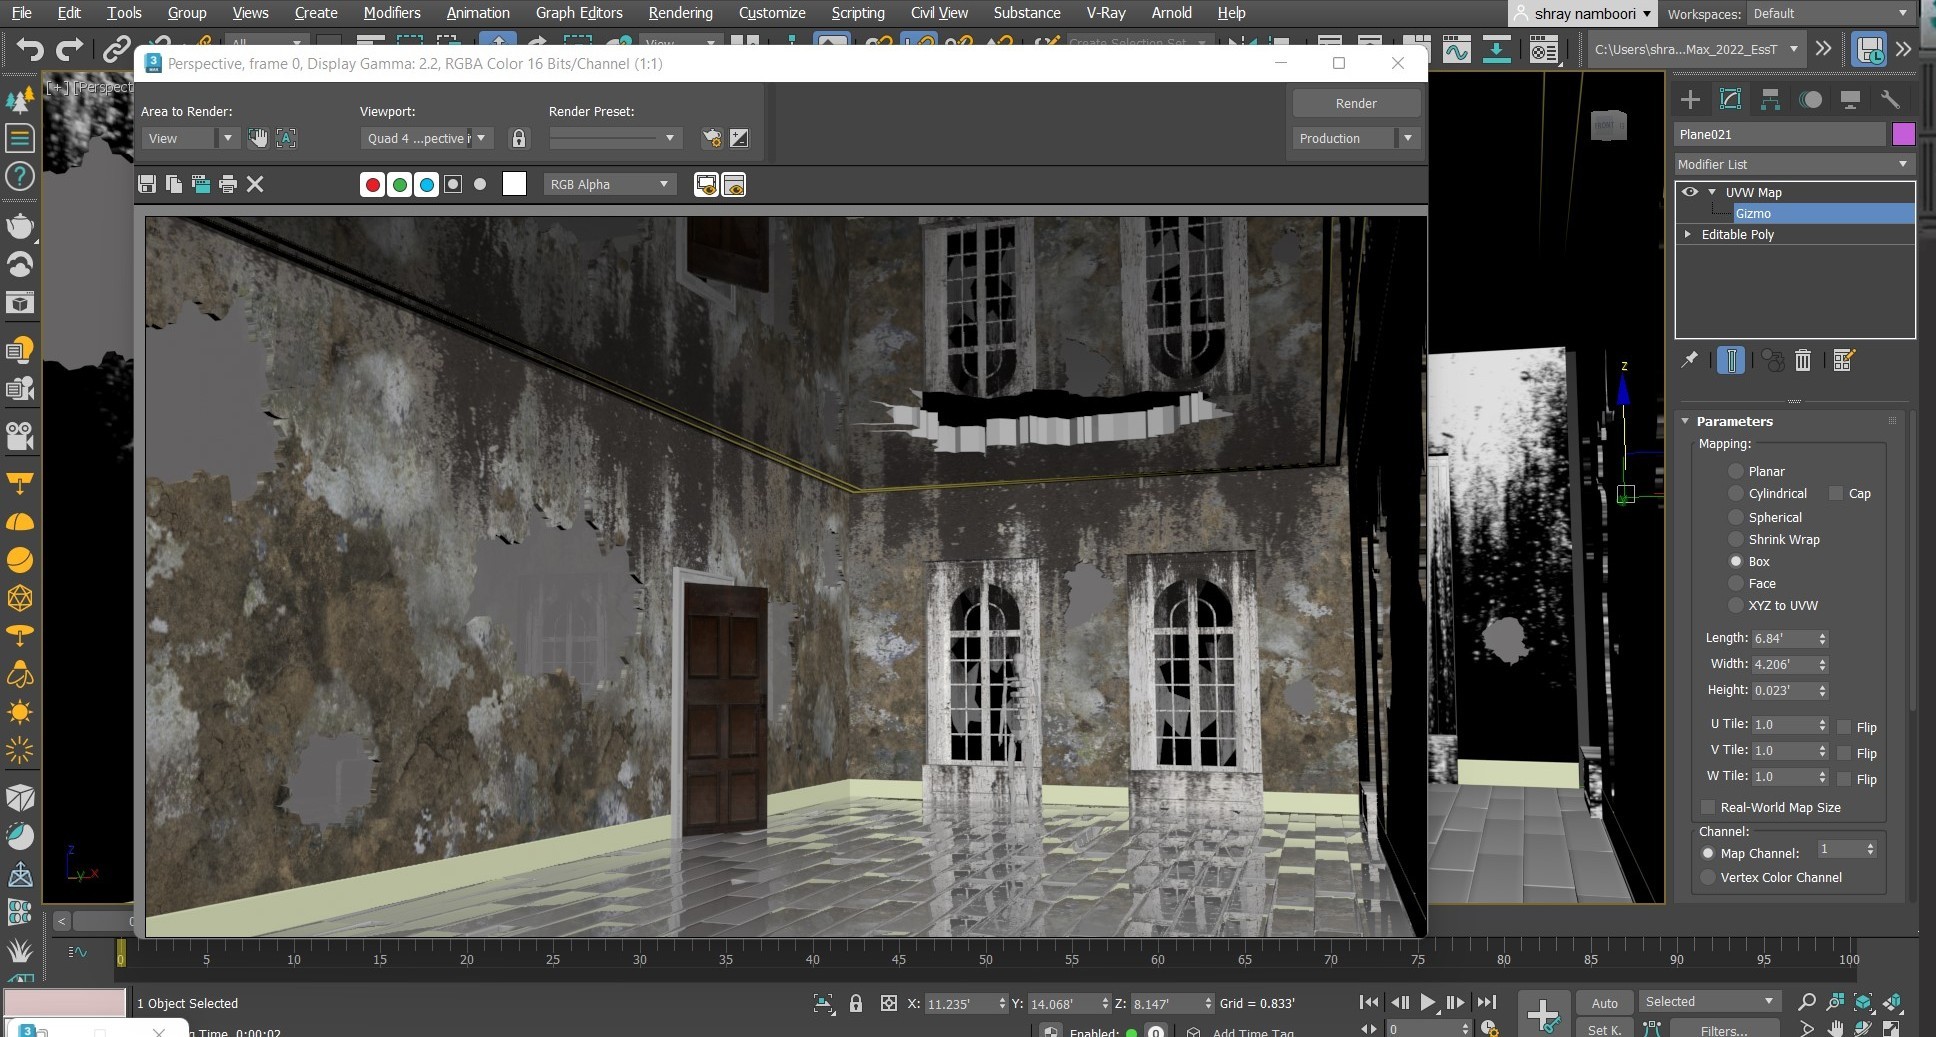
Task: Open the Utilities wrench panel
Action: 1890,99
